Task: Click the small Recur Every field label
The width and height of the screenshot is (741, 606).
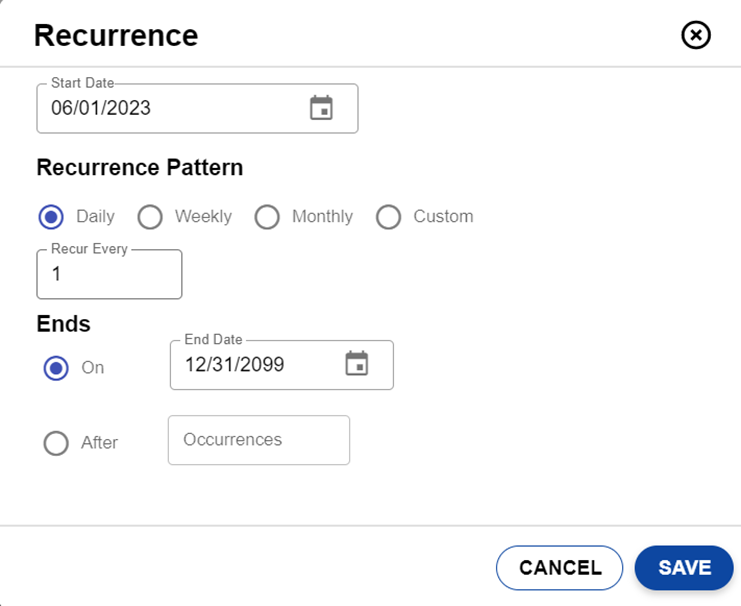Action: [x=89, y=249]
